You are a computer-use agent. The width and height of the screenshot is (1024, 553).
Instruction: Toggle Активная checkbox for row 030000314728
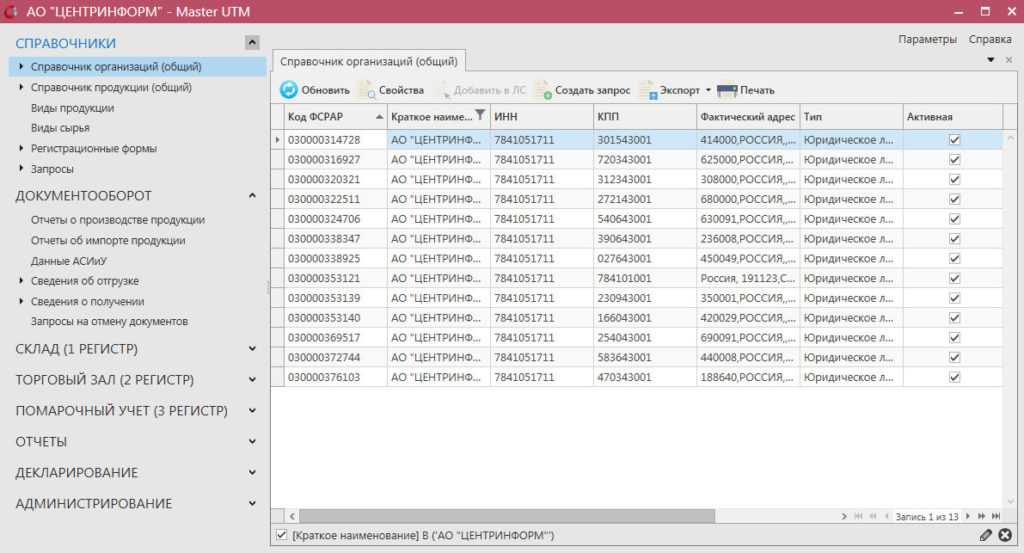[954, 140]
